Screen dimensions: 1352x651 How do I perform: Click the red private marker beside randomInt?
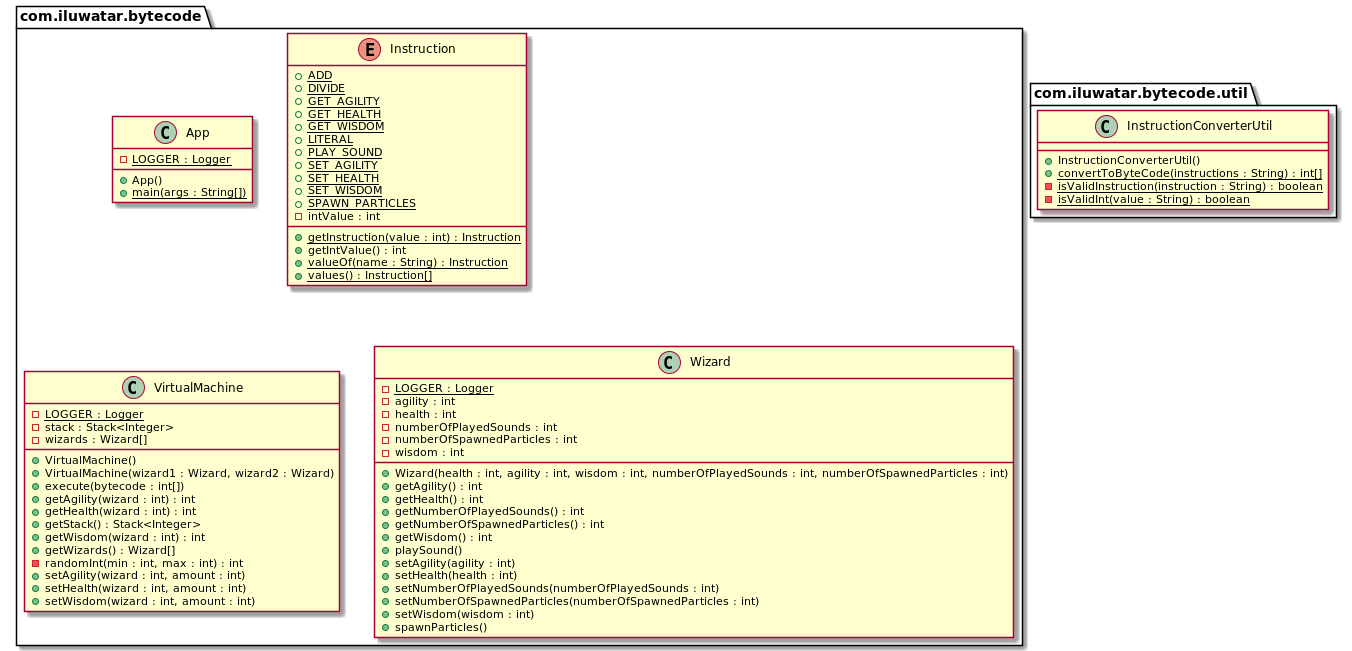[x=36, y=563]
